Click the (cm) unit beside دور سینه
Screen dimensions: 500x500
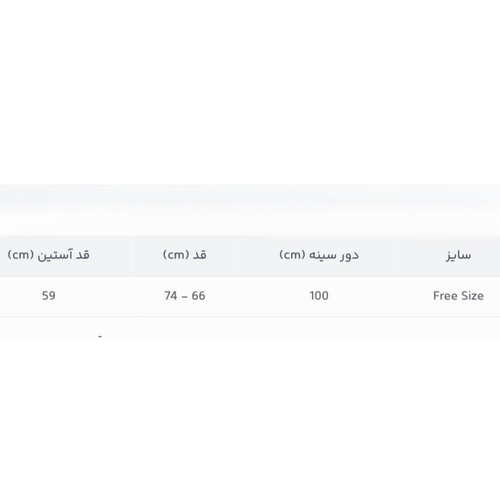click(x=292, y=255)
